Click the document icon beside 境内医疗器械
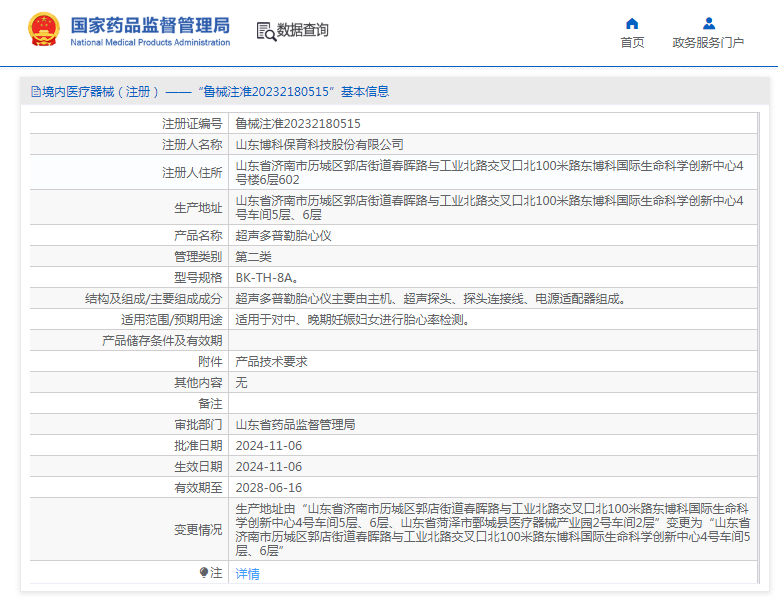This screenshot has height=597, width=778. click(36, 92)
